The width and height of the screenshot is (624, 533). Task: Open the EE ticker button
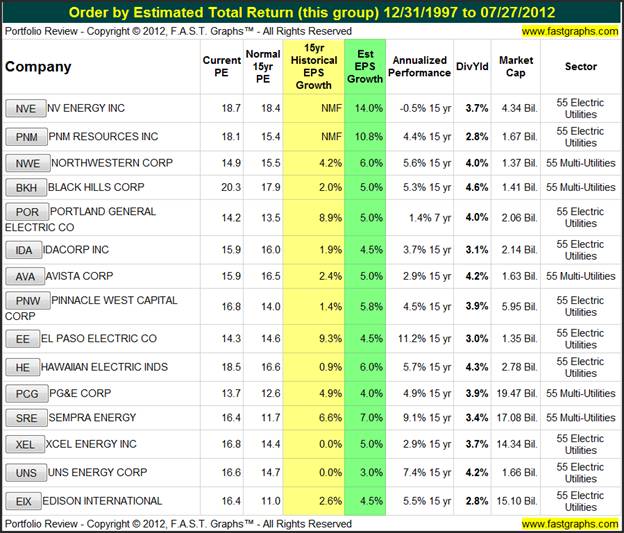coord(23,339)
